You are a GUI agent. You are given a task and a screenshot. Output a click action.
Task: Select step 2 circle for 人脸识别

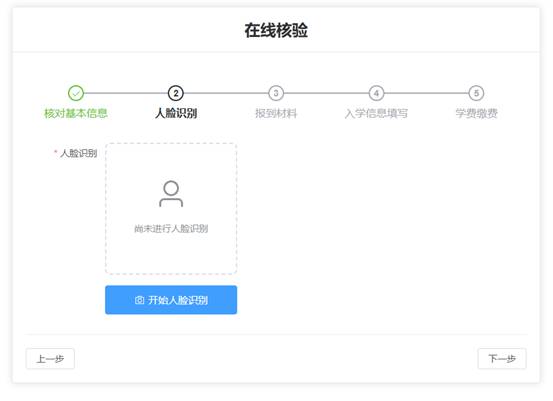click(x=176, y=93)
